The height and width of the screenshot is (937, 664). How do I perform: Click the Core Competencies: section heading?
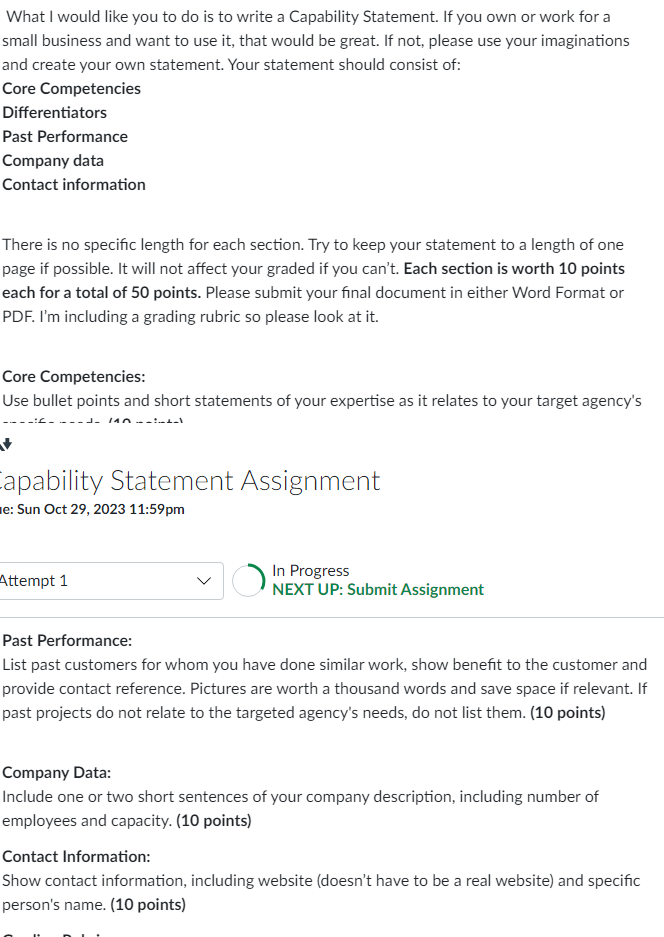(74, 376)
